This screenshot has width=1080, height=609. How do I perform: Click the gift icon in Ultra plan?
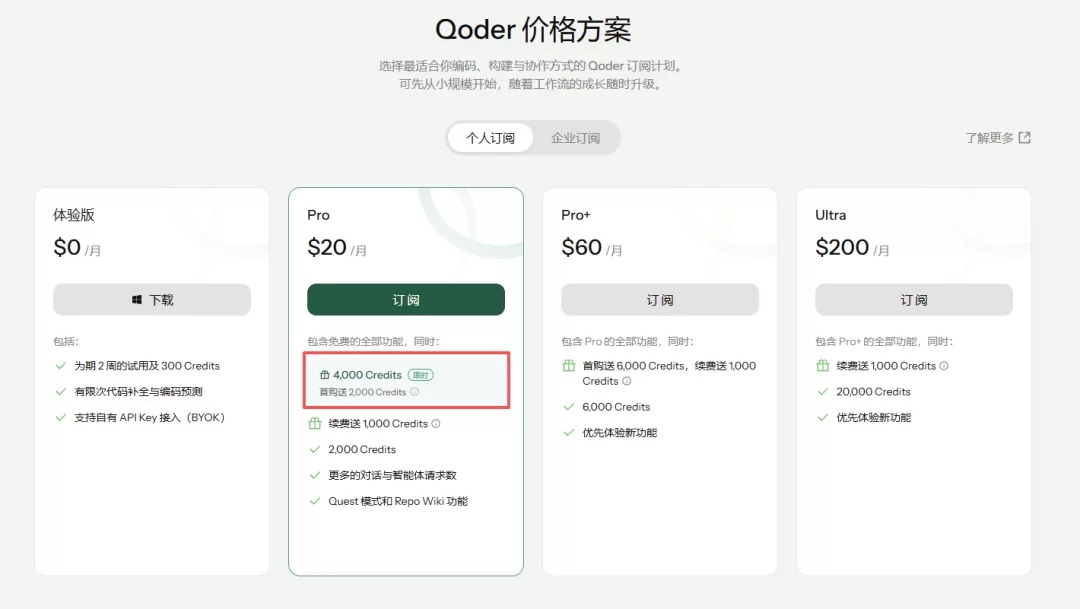pyautogui.click(x=823, y=366)
